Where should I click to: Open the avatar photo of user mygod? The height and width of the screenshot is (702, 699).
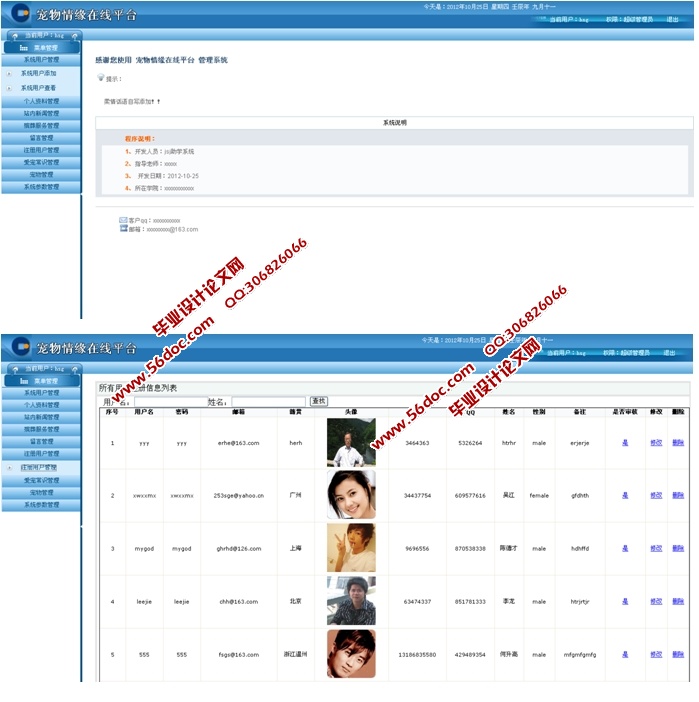[351, 548]
